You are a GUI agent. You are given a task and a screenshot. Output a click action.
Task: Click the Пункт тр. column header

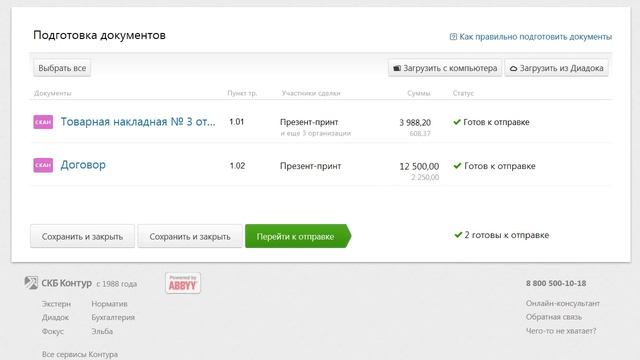tap(242, 93)
